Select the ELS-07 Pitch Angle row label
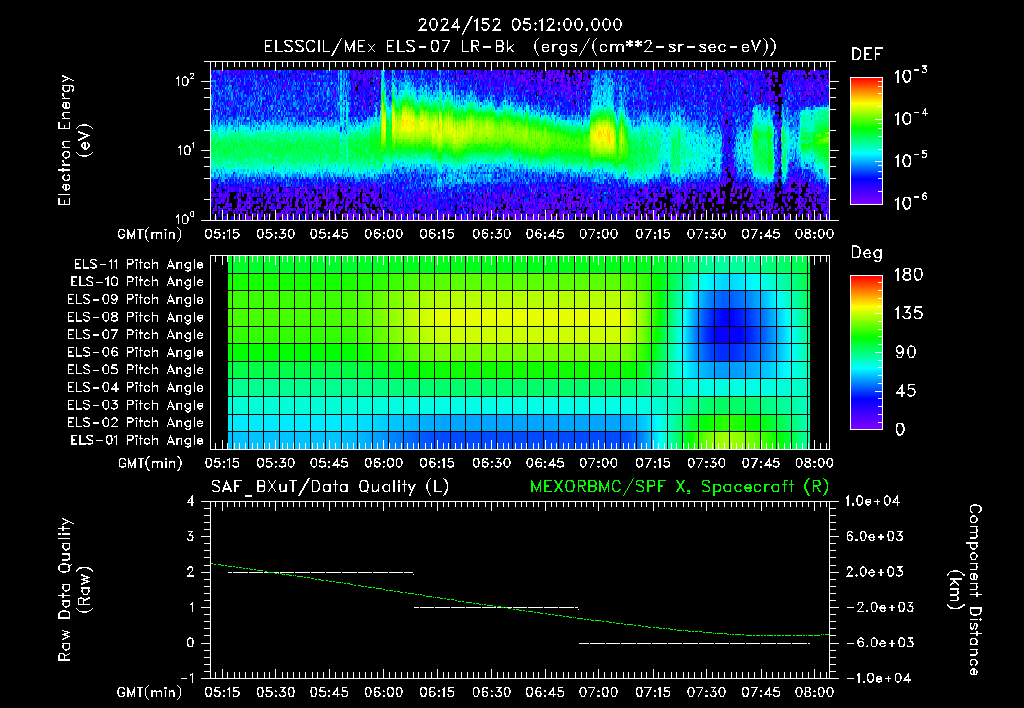1024x708 pixels. pyautogui.click(x=136, y=334)
